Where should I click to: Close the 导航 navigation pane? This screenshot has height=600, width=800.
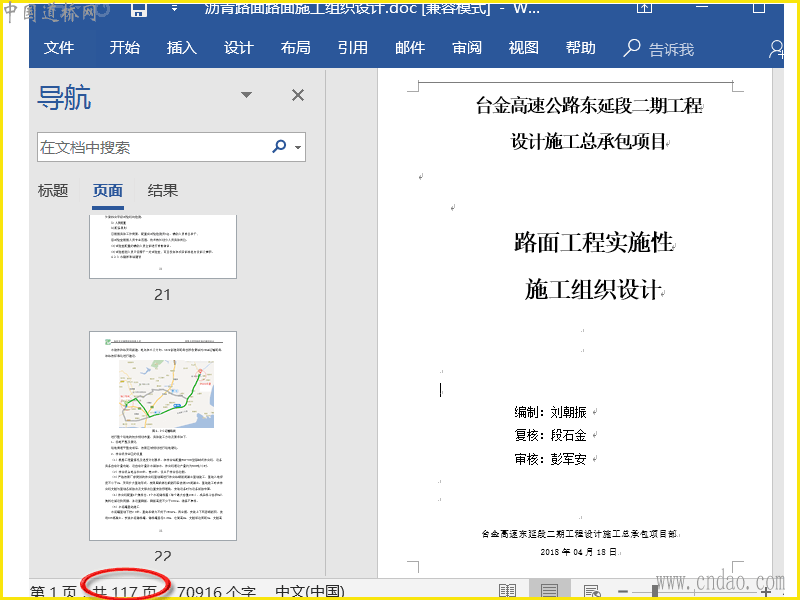pos(298,95)
